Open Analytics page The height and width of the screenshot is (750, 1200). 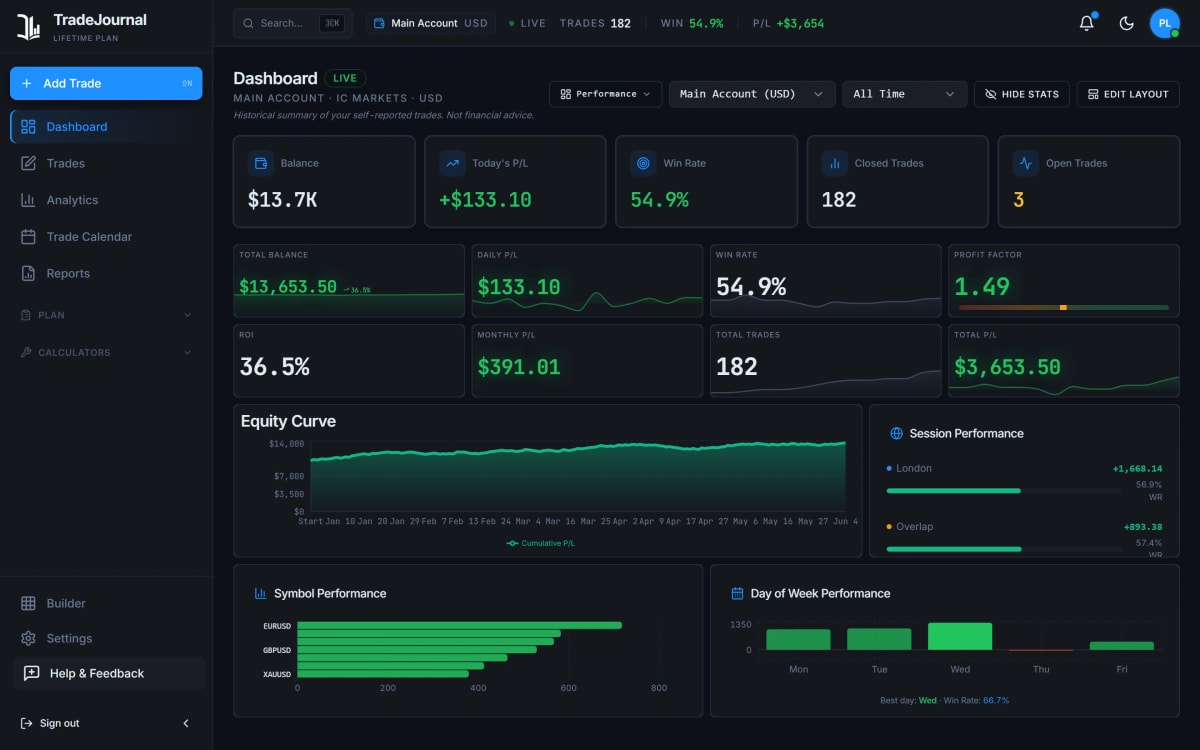(106, 200)
